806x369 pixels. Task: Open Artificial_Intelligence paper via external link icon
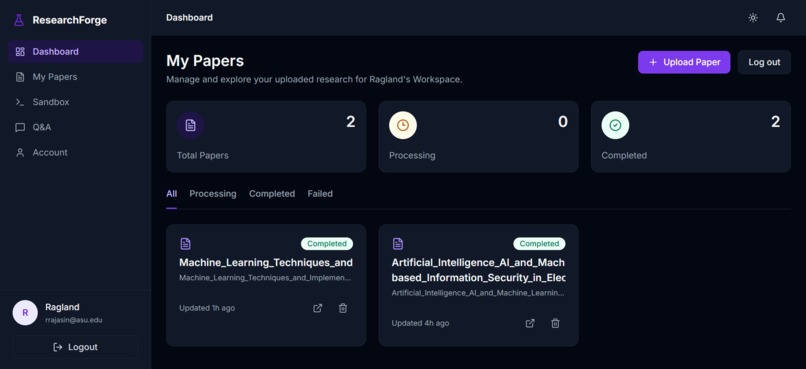click(530, 323)
